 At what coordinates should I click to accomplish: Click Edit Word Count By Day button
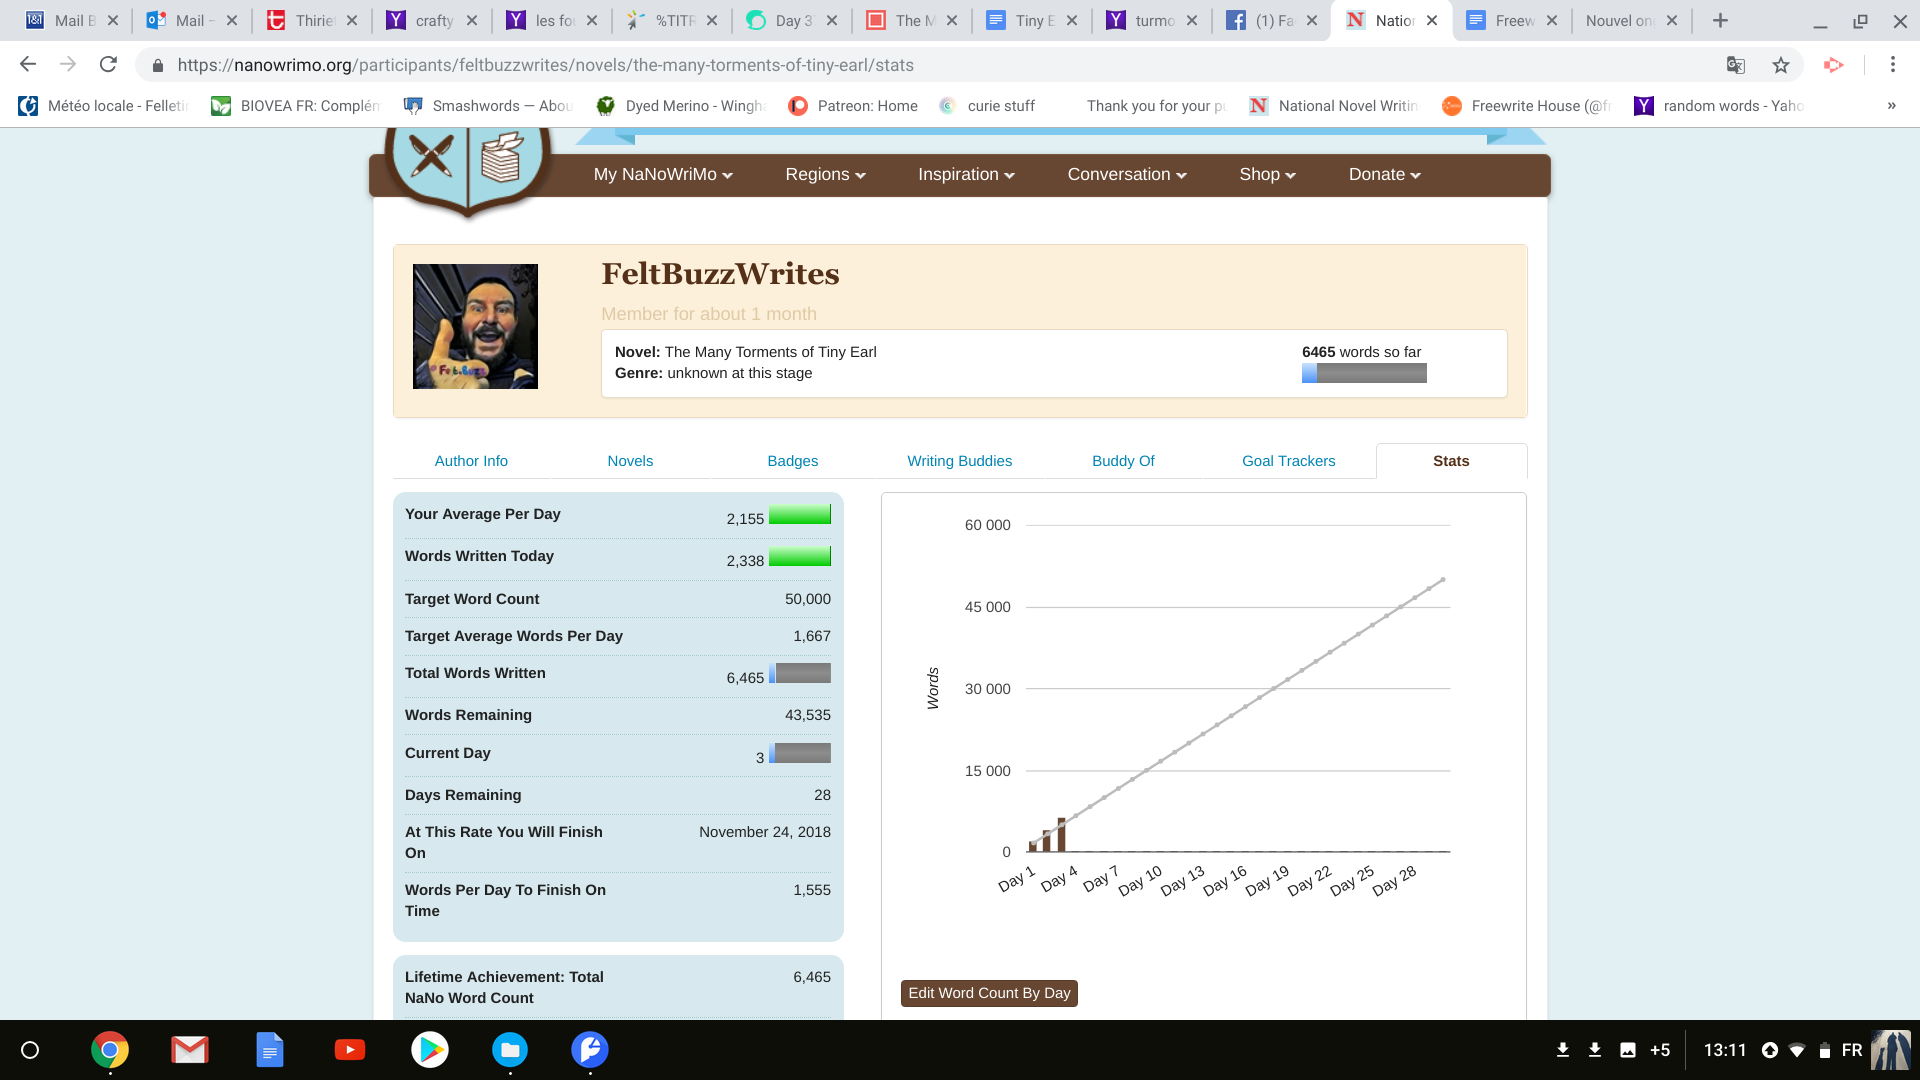(x=989, y=993)
